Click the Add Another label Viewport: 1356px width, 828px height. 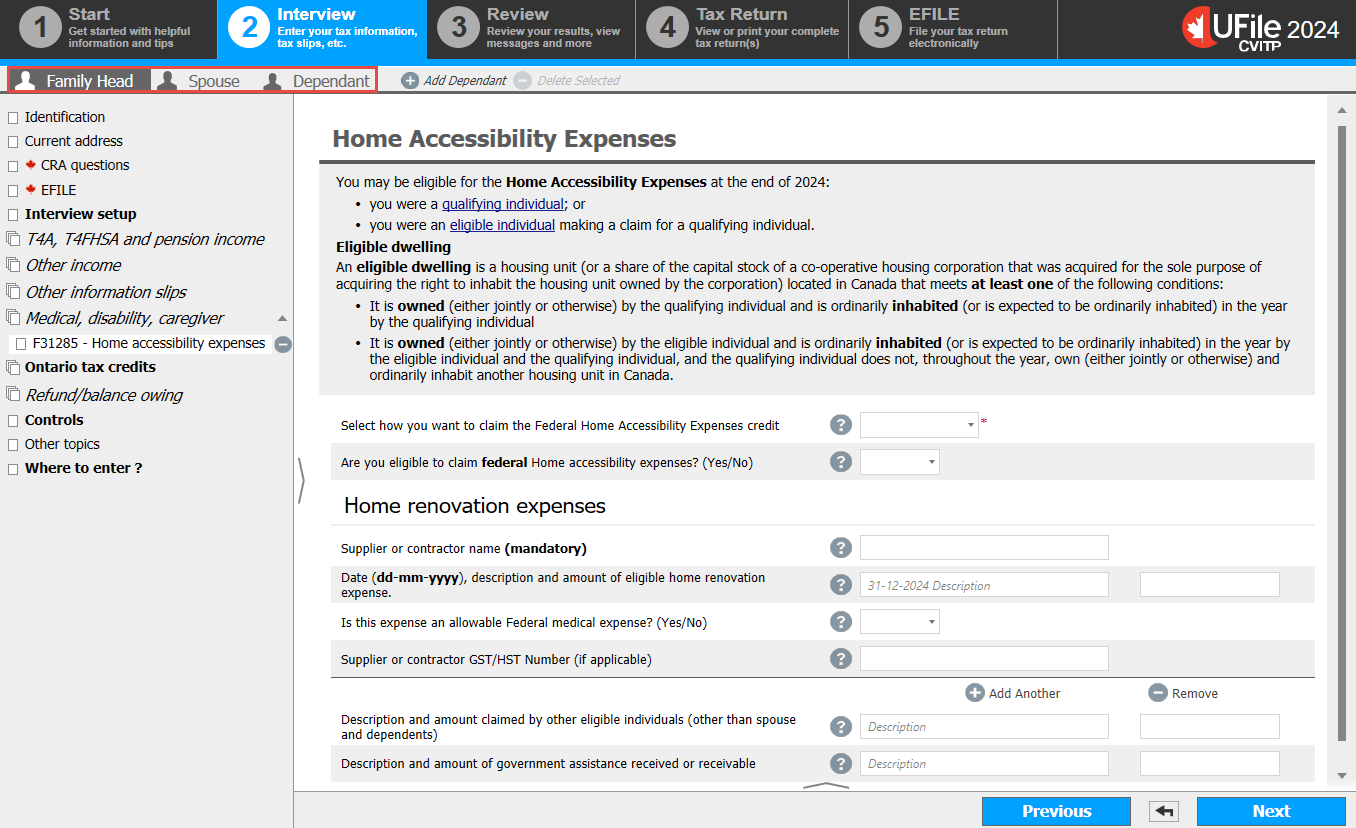1024,693
